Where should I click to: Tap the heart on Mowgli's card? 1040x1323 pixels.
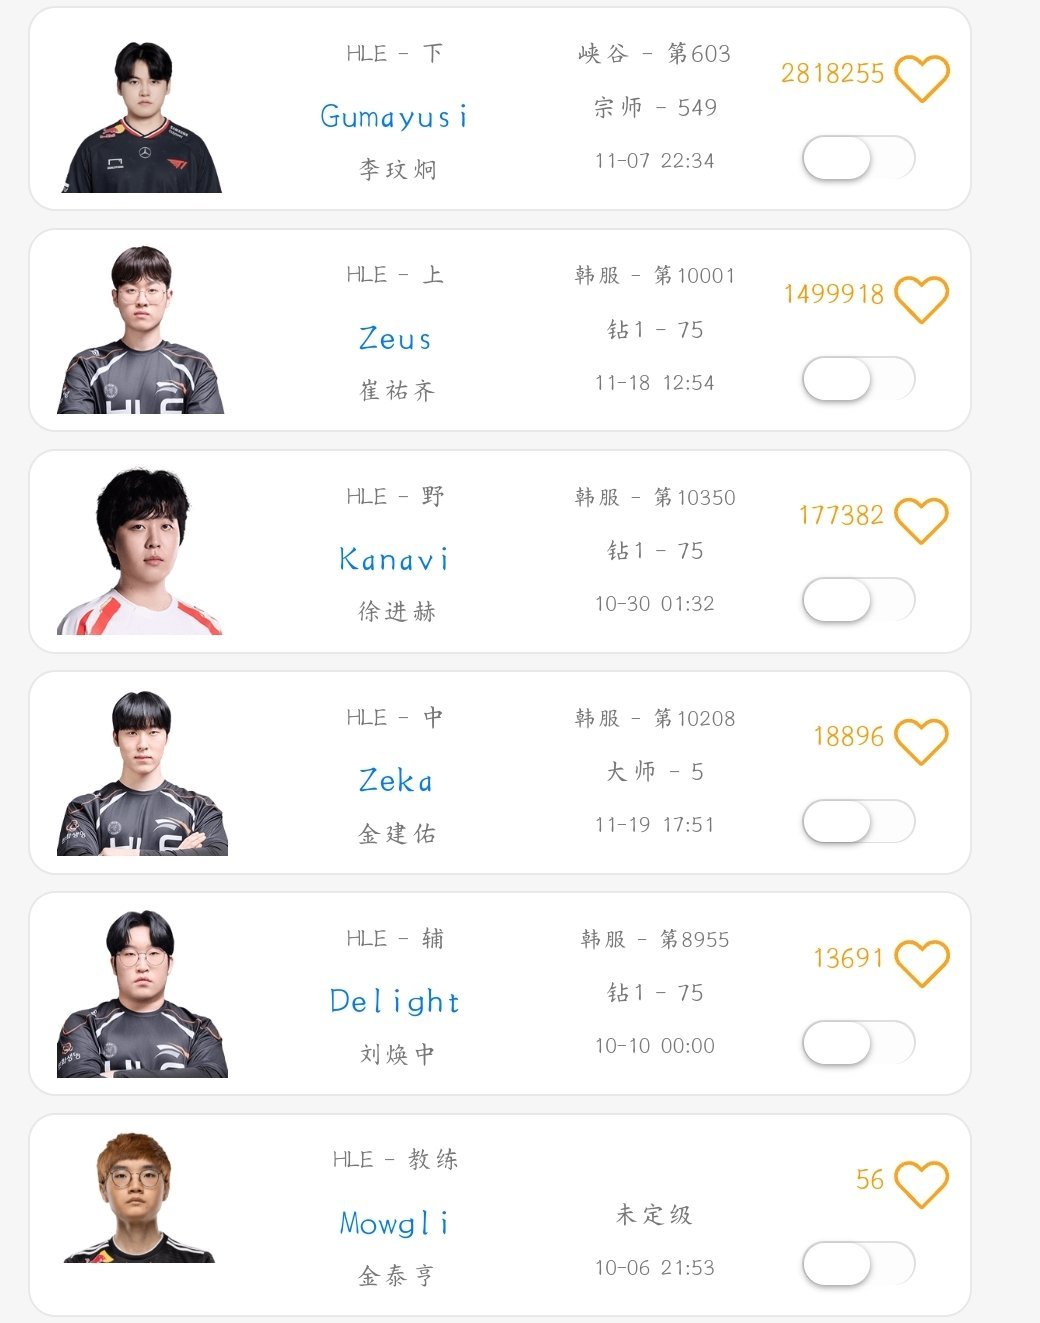click(x=920, y=1184)
